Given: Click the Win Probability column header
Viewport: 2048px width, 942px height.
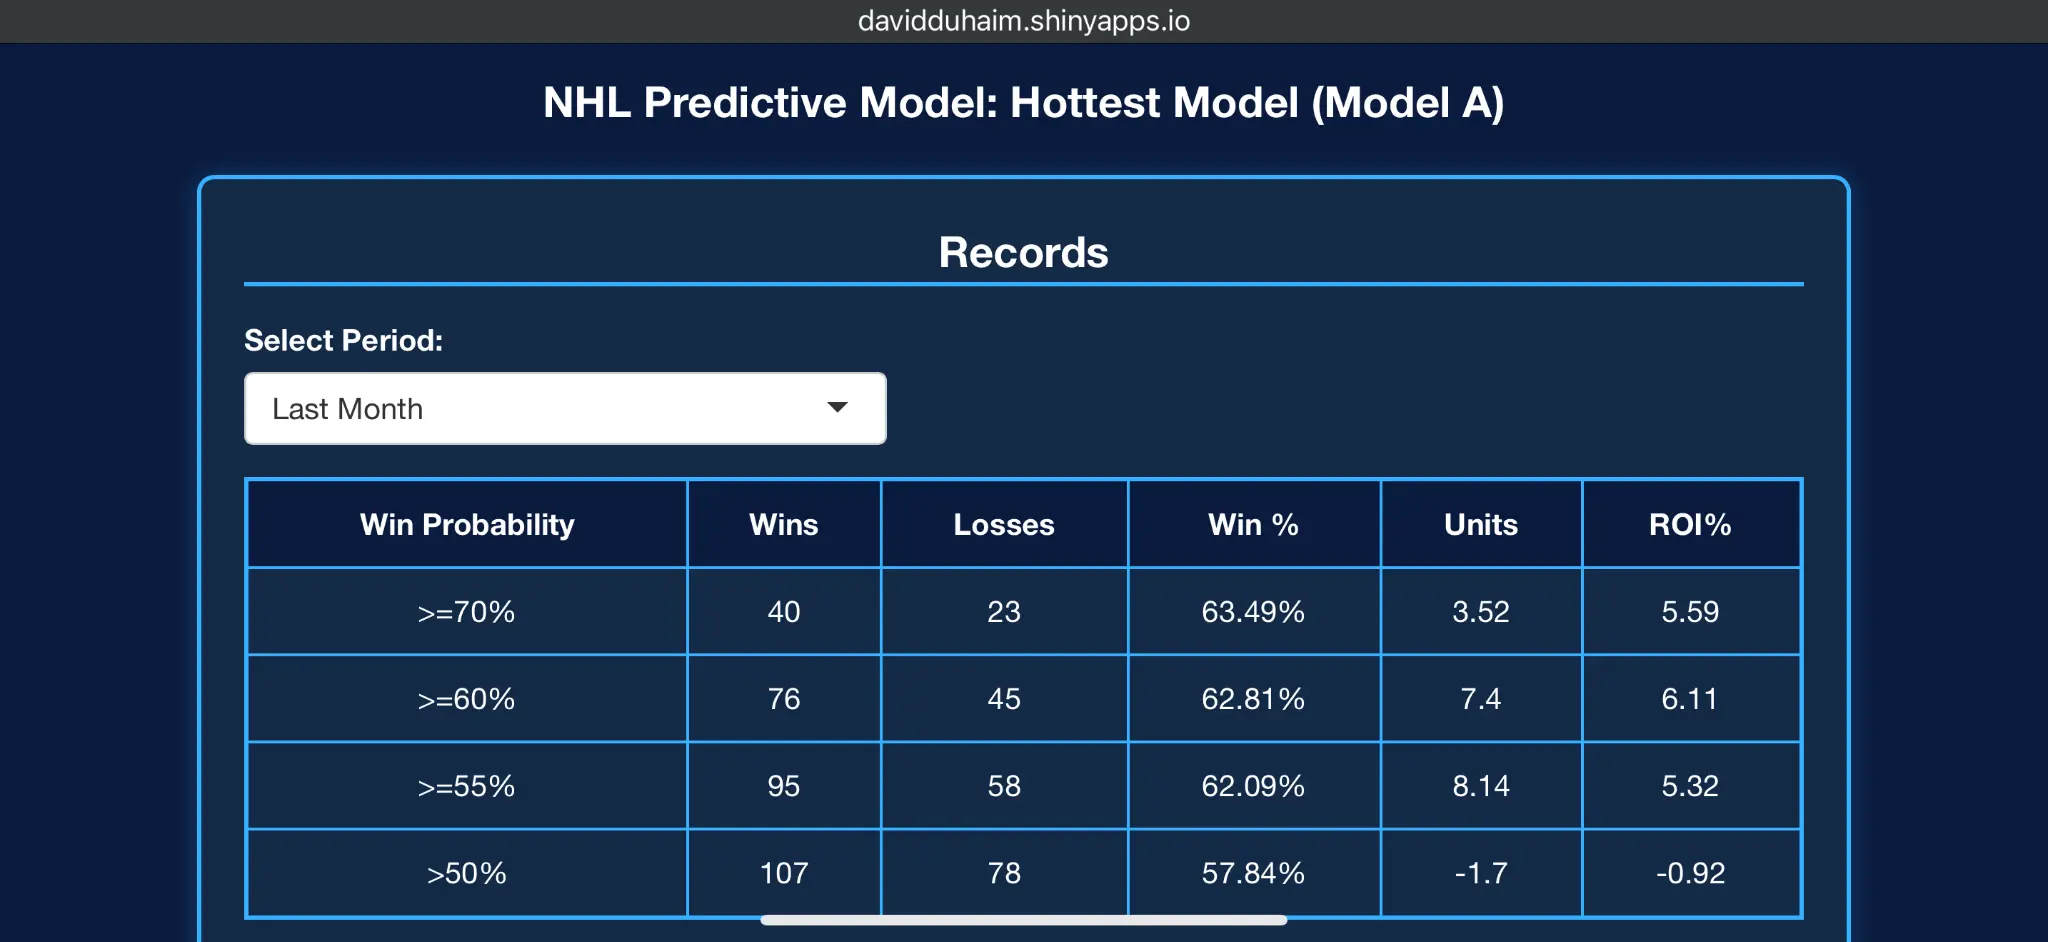Looking at the screenshot, I should point(467,524).
